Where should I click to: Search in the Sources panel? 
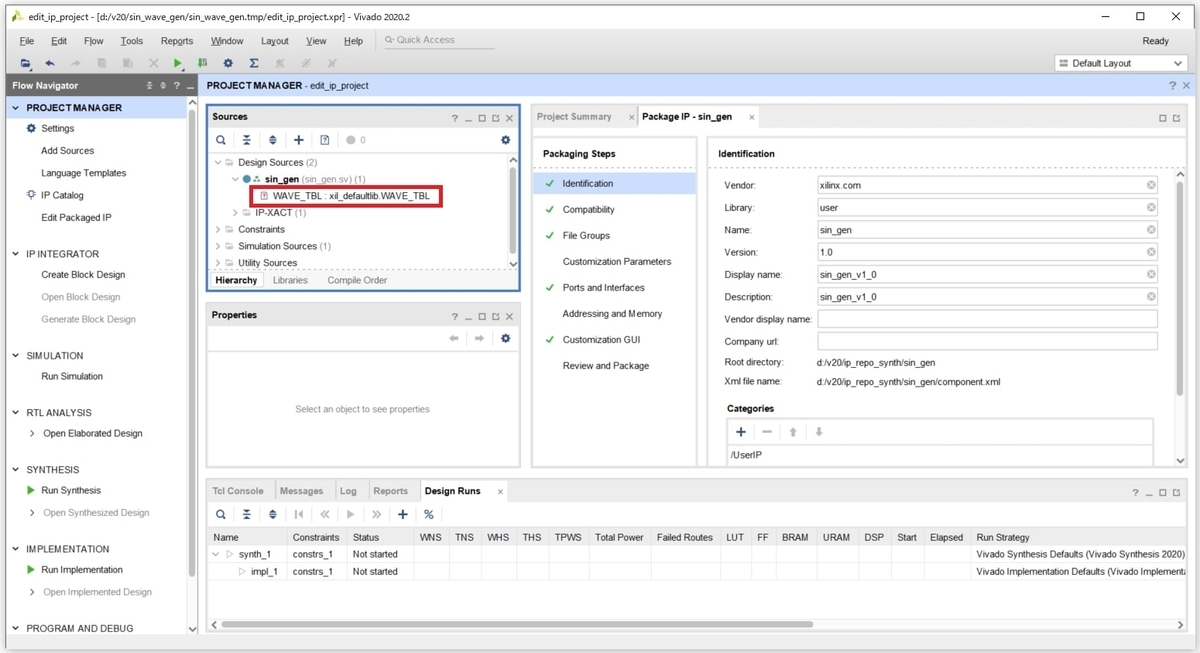(221, 140)
